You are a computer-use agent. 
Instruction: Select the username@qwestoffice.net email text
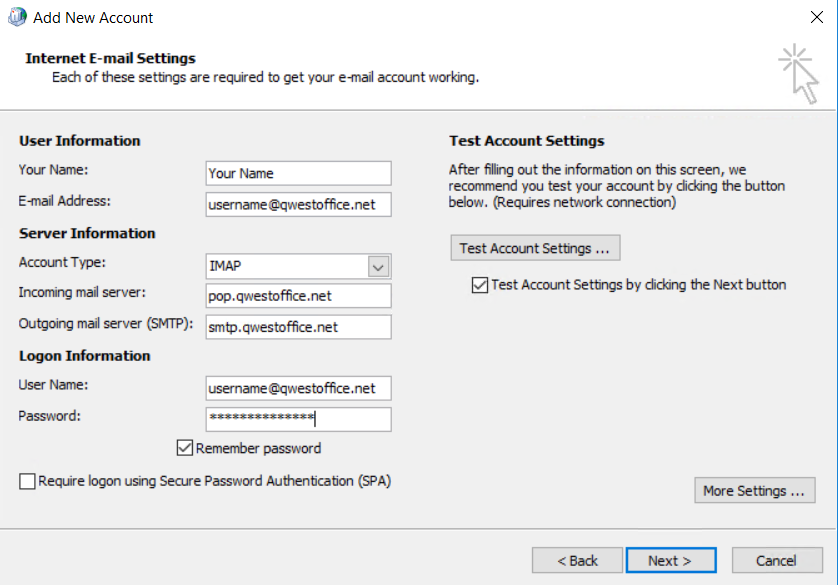(x=297, y=204)
